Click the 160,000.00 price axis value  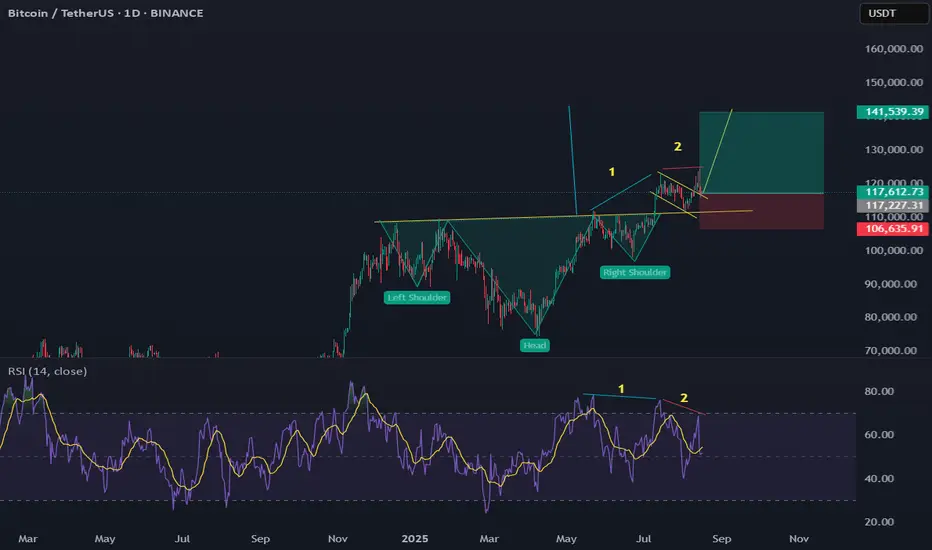[893, 49]
